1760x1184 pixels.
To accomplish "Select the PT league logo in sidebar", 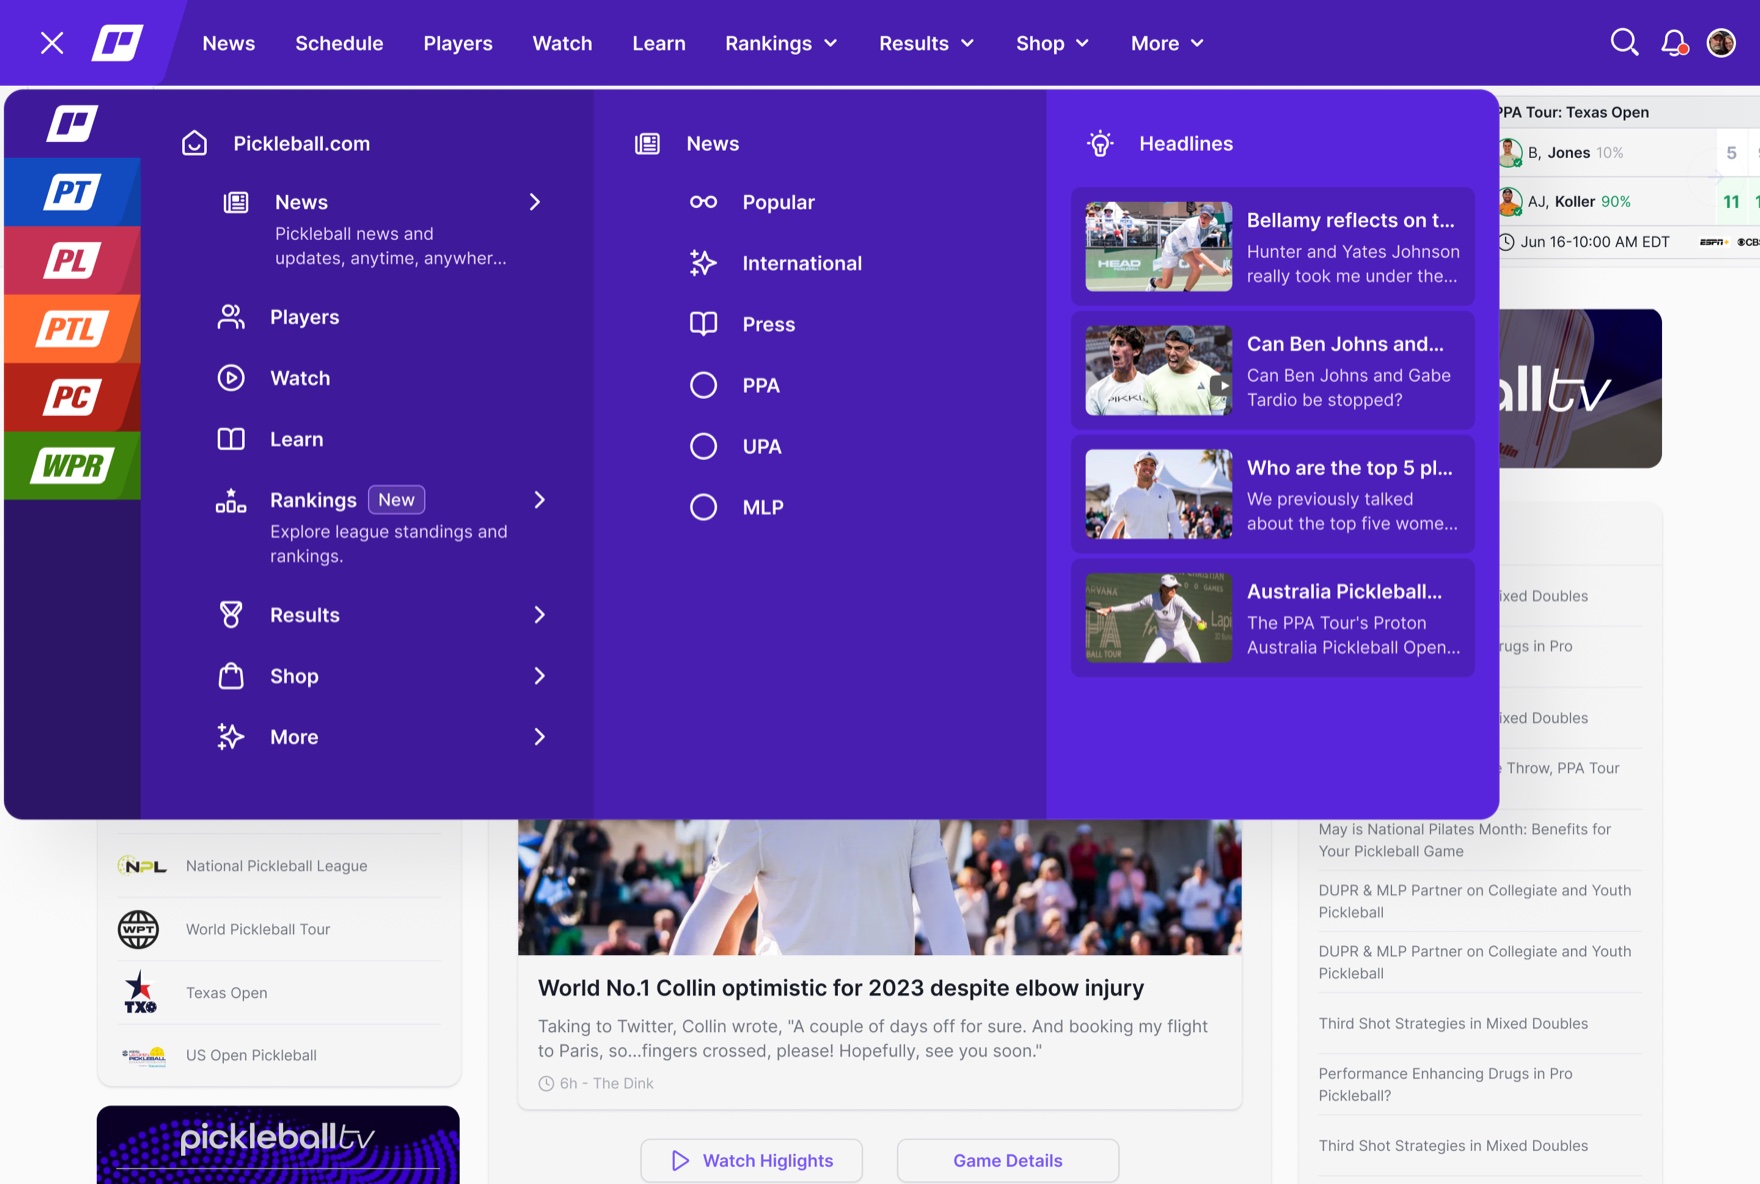I will click(x=72, y=192).
